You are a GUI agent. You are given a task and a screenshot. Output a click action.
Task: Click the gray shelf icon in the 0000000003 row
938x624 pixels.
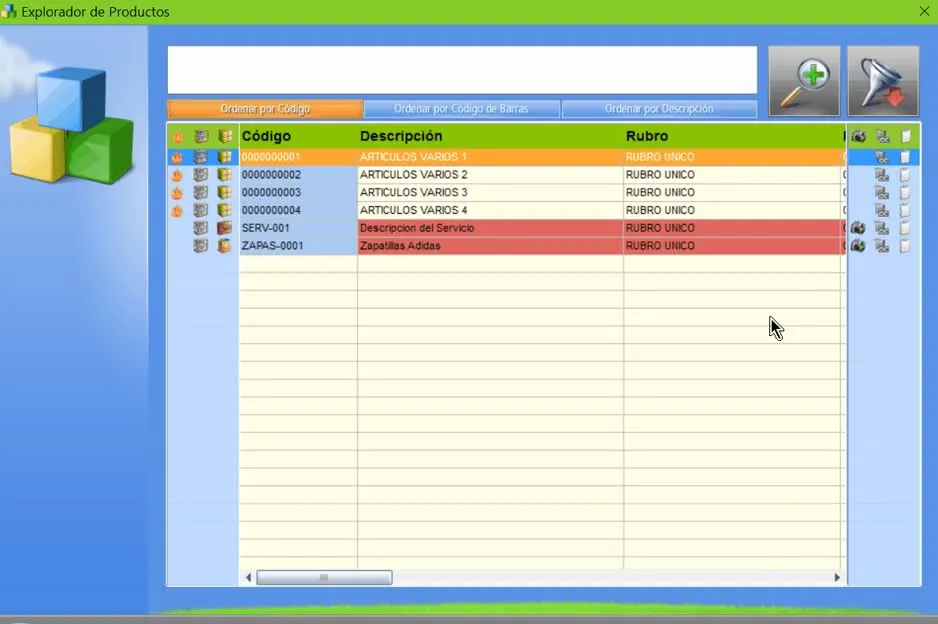[x=200, y=193]
